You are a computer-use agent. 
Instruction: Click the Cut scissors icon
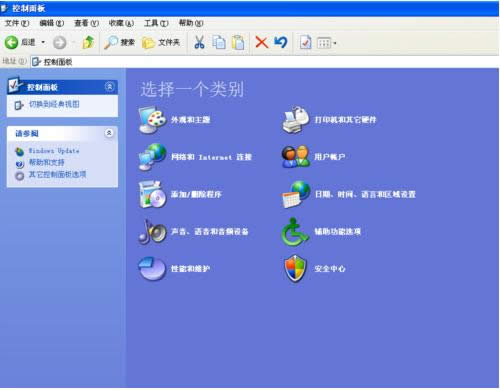199,42
